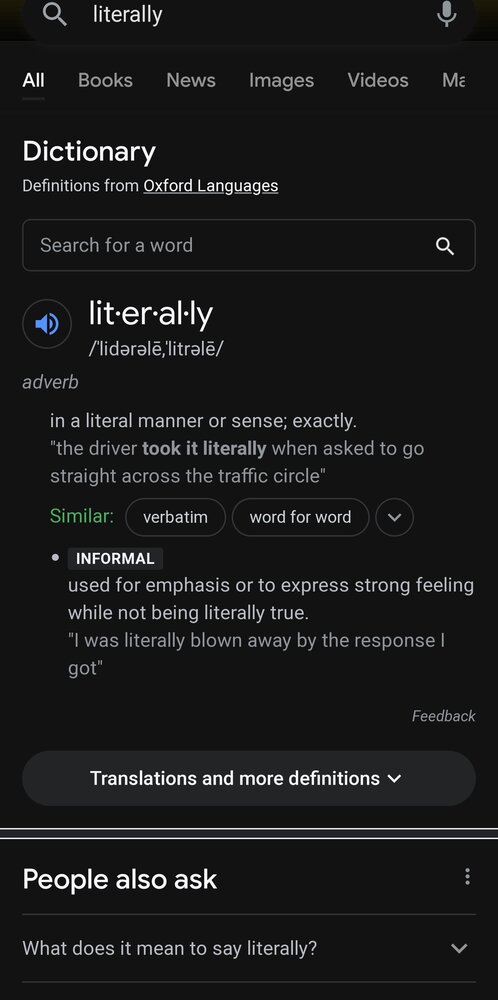Switch to the News tab
The image size is (498, 1000).
click(191, 80)
